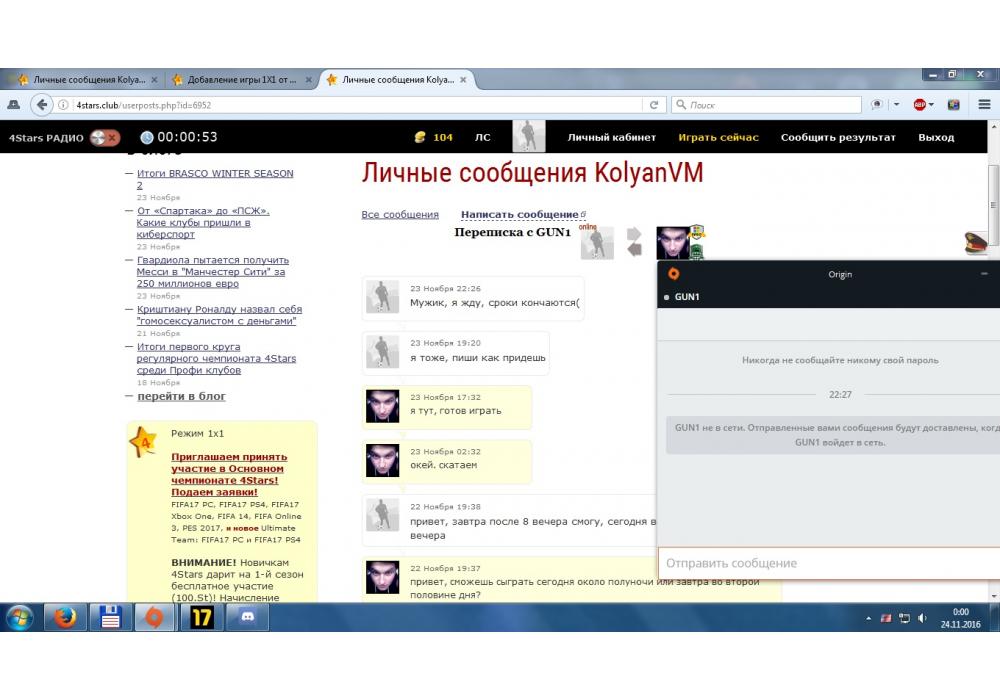Open the 'Все сообщения' link
This screenshot has height=700, width=1000.
400,214
